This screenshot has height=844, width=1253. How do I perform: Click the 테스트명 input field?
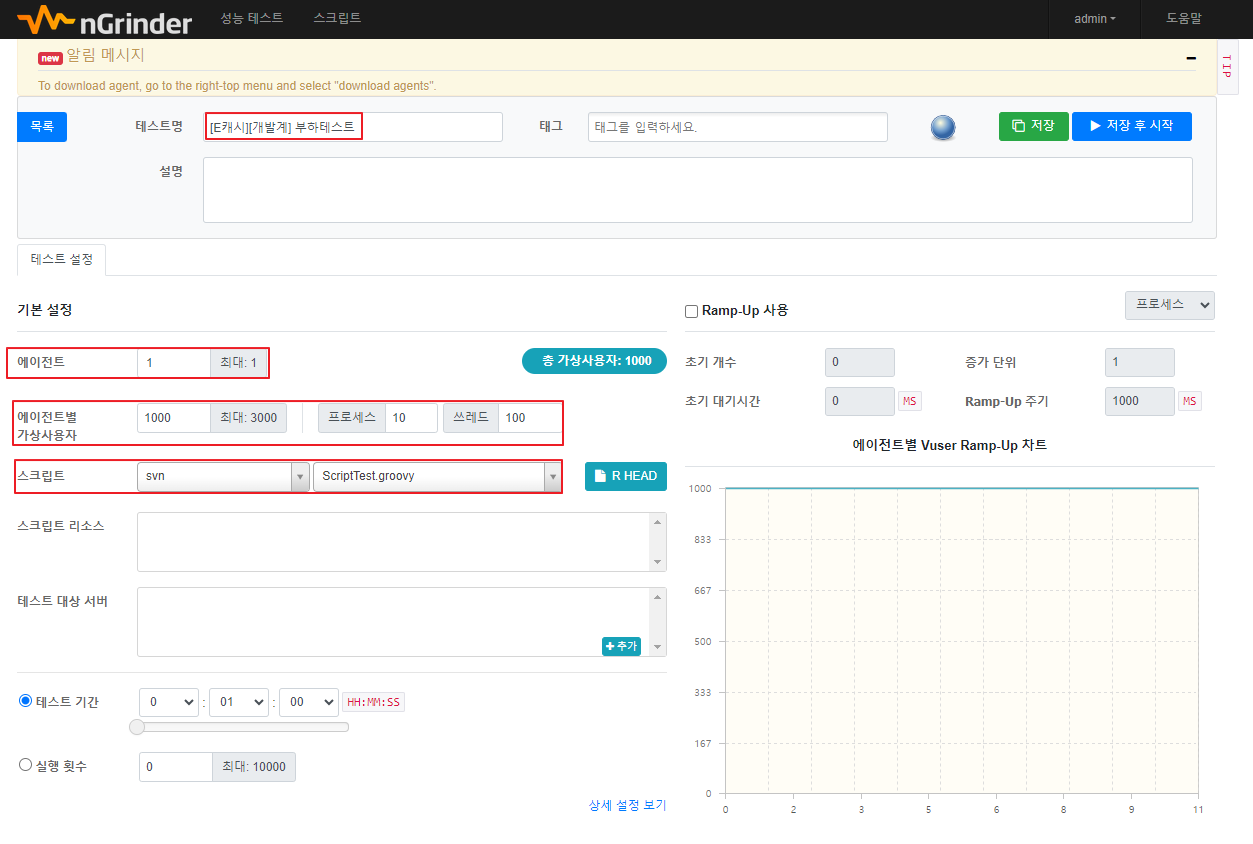353,127
